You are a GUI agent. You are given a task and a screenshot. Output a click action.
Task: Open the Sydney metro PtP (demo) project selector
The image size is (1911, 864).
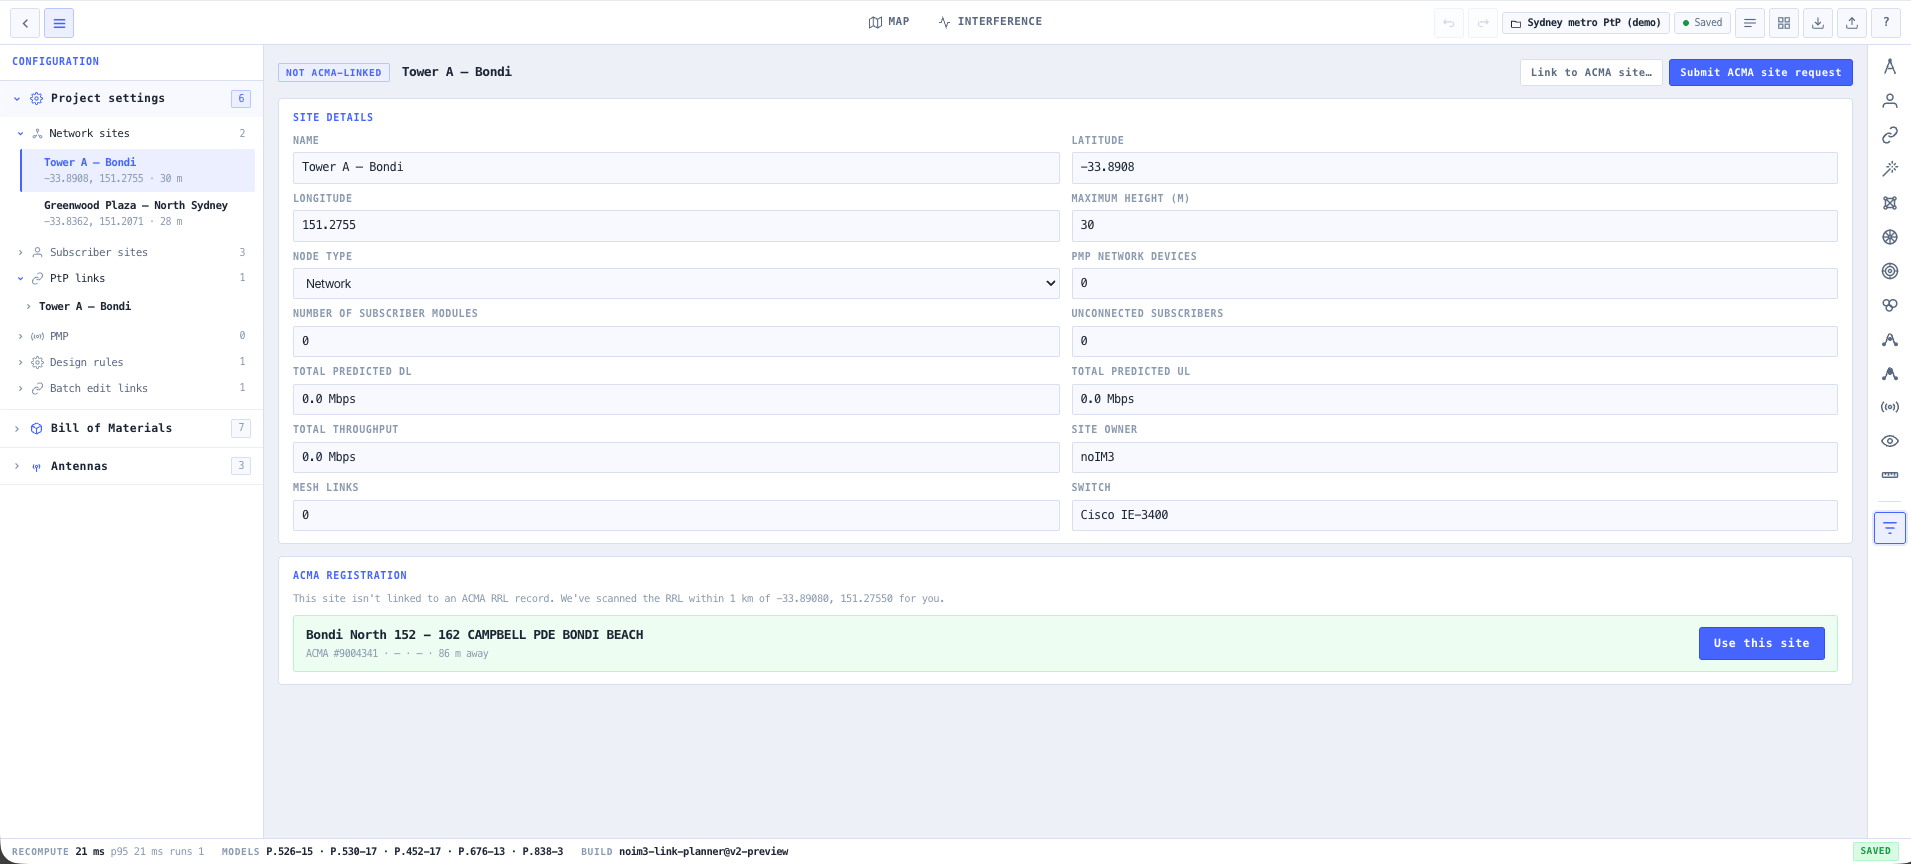click(x=1586, y=23)
